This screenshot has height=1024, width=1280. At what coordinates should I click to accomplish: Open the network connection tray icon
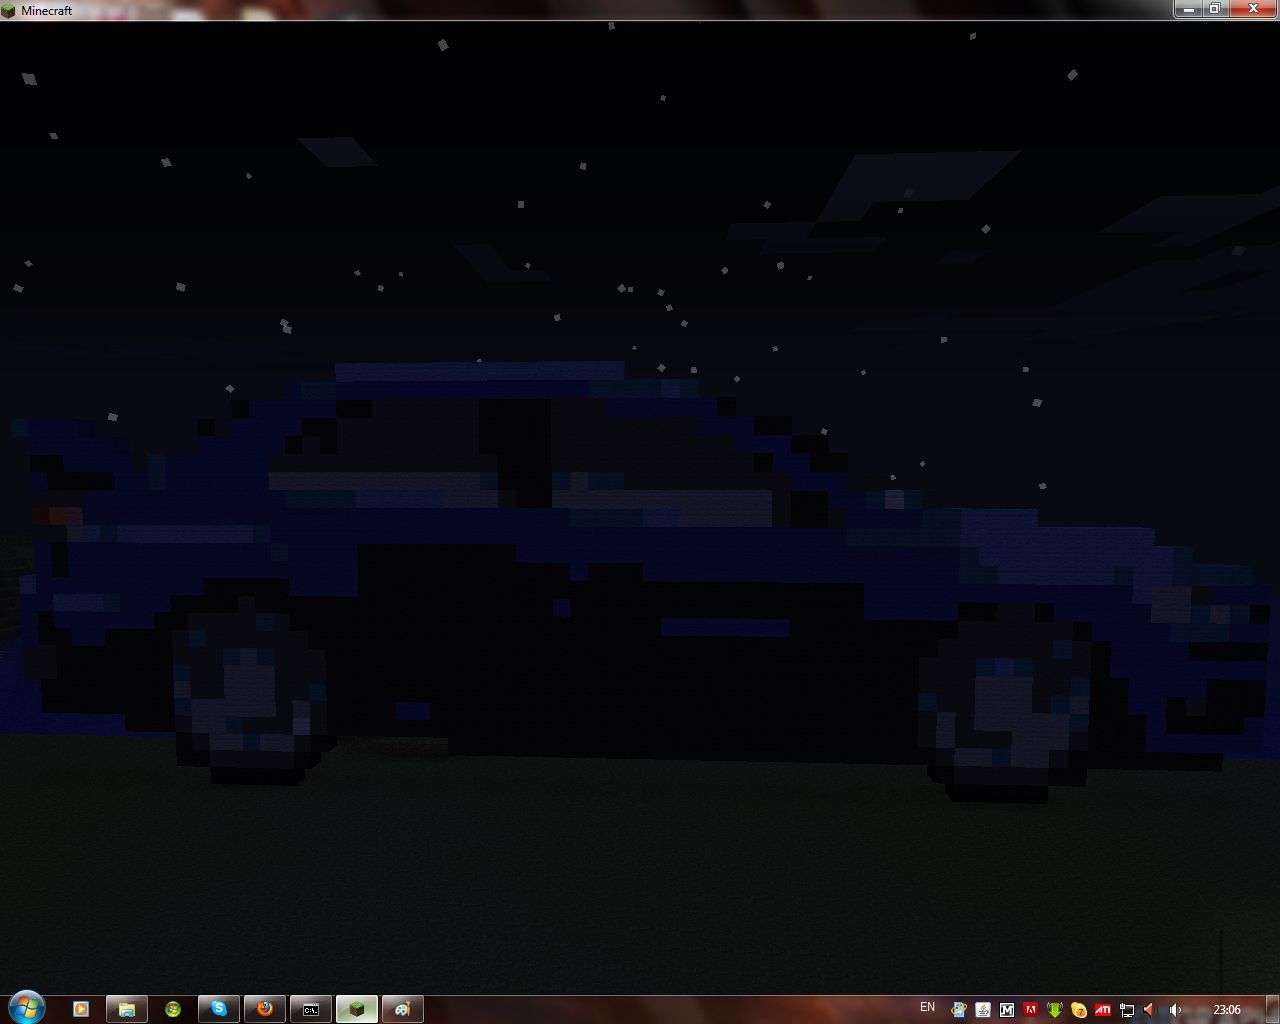[1127, 1010]
